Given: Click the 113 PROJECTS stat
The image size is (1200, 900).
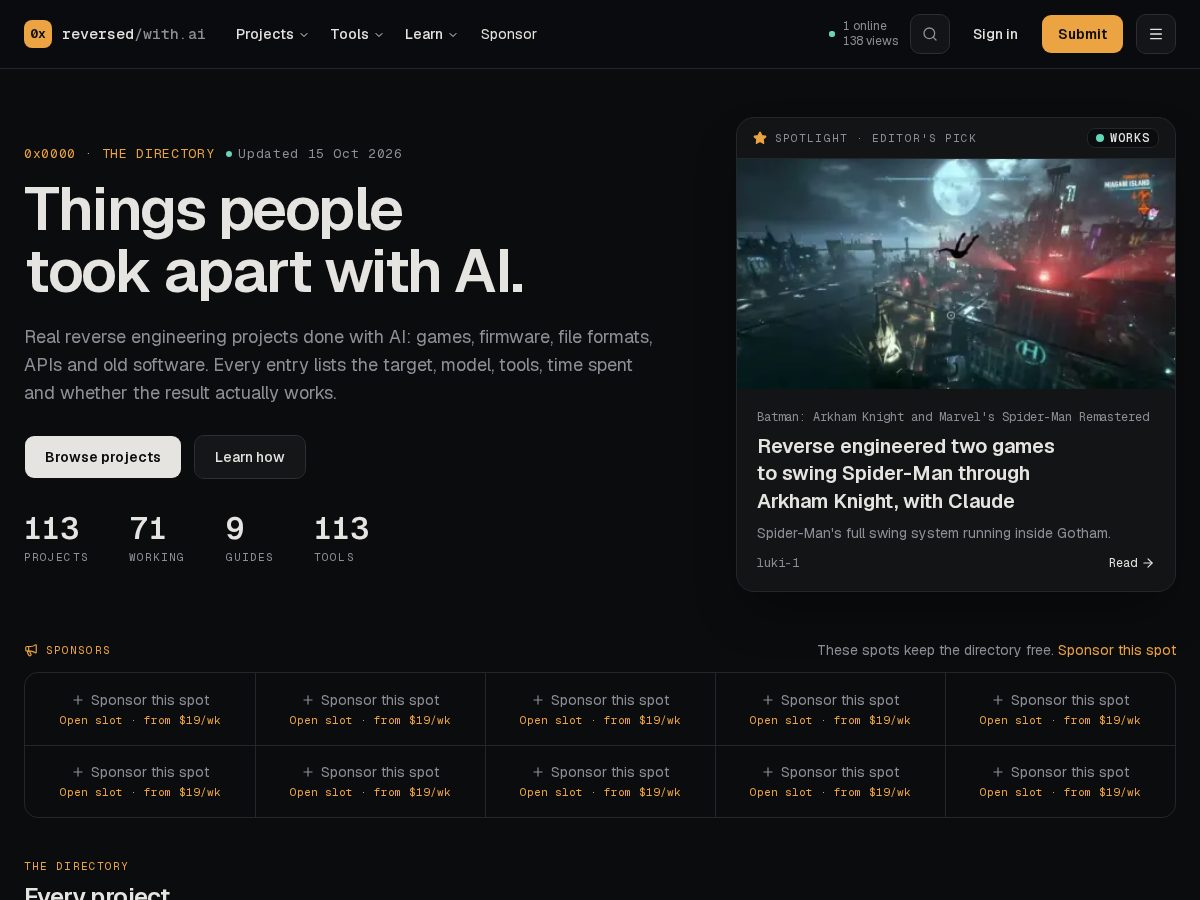Looking at the screenshot, I should tap(56, 538).
